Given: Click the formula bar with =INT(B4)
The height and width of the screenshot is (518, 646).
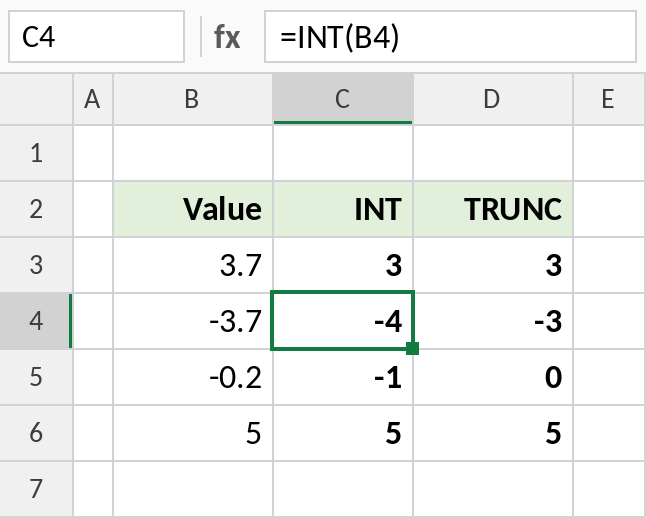Looking at the screenshot, I should (x=450, y=37).
